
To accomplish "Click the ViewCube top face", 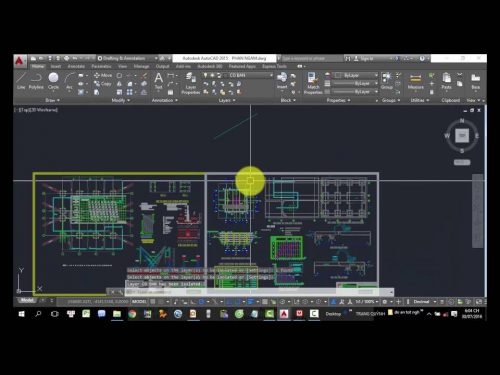I will pos(462,135).
